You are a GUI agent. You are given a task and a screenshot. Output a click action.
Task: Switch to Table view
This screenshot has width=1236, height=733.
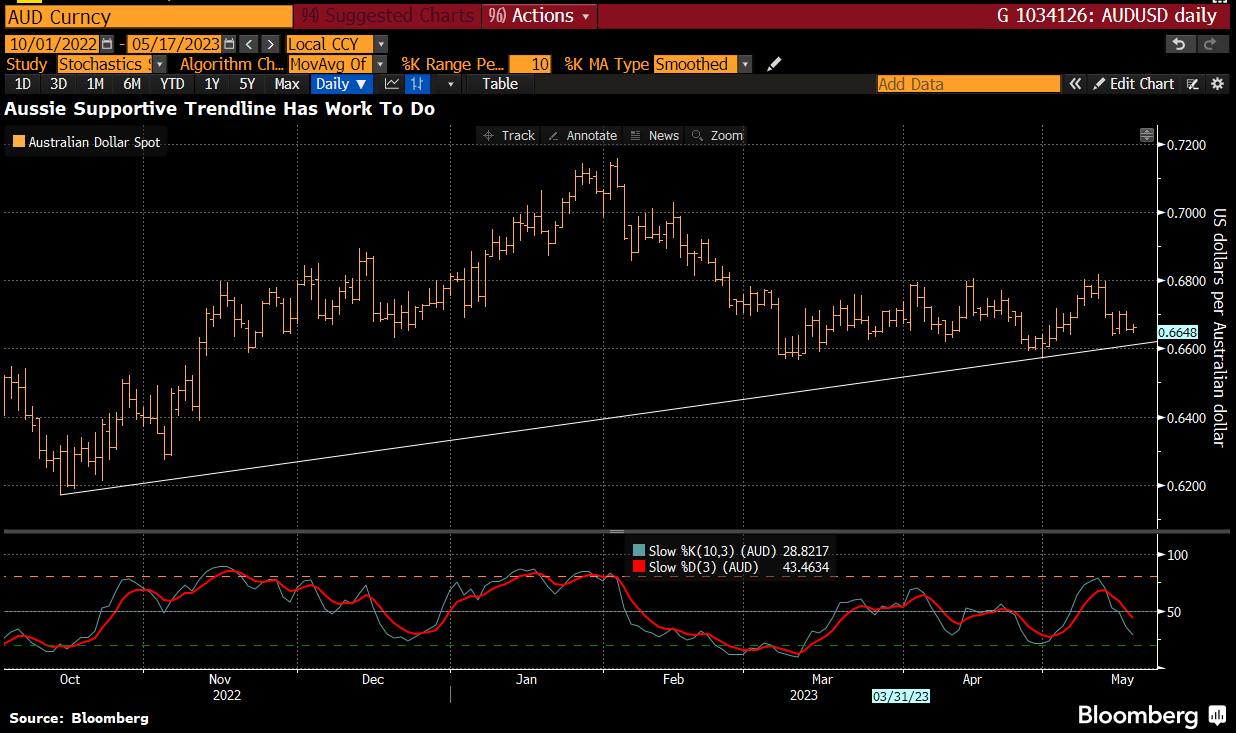coord(500,84)
